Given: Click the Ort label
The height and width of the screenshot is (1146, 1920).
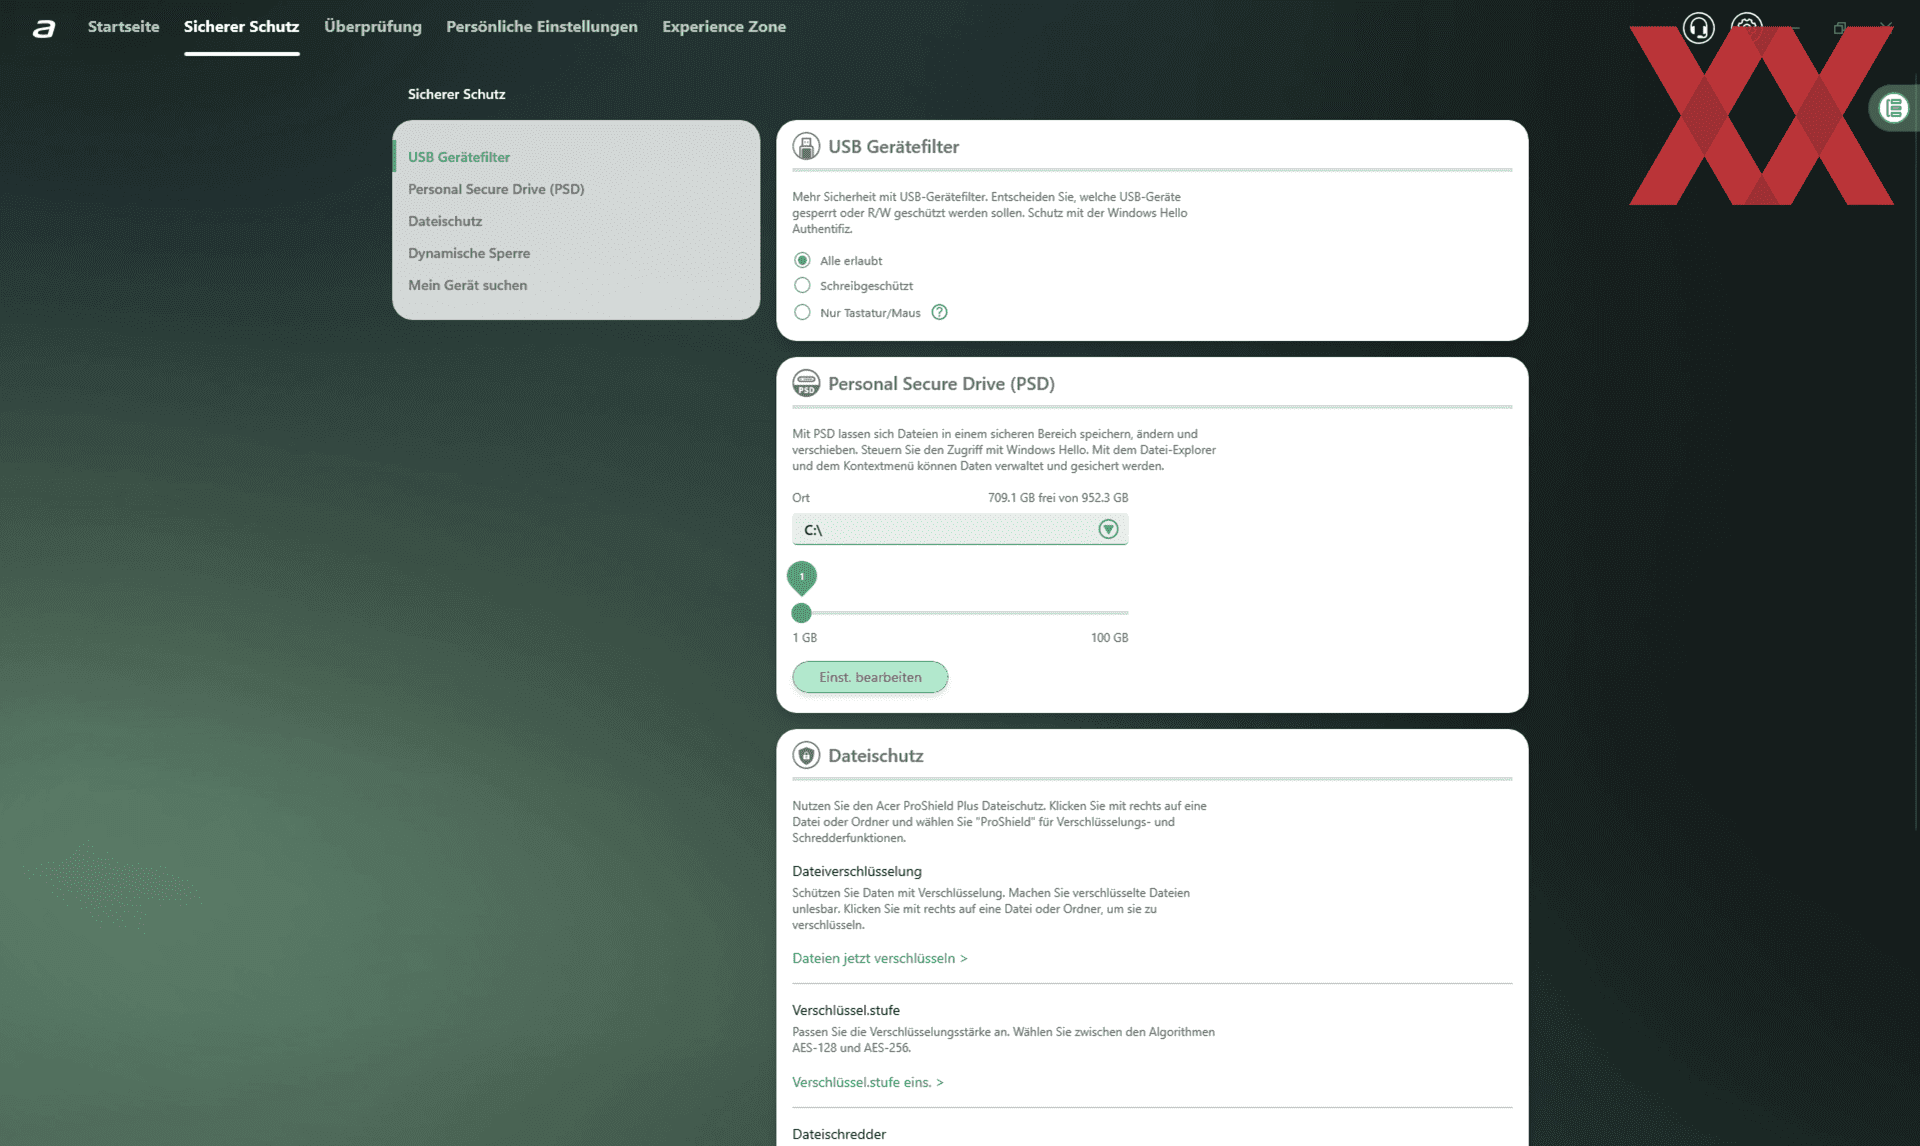Looking at the screenshot, I should (x=801, y=497).
